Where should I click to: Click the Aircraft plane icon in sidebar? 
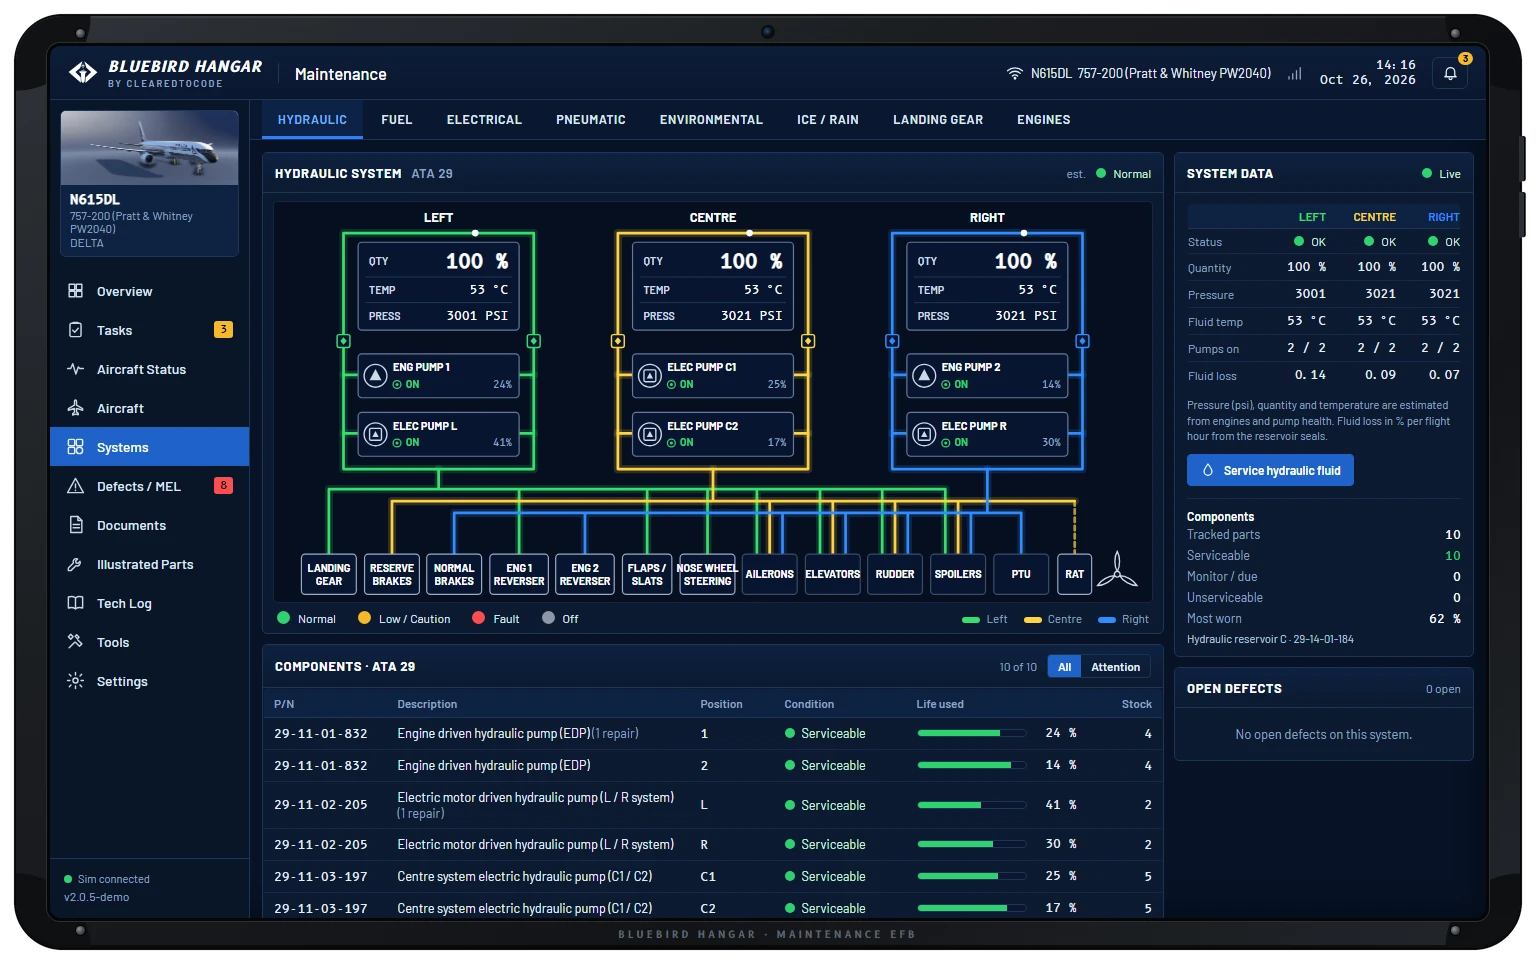tap(75, 408)
